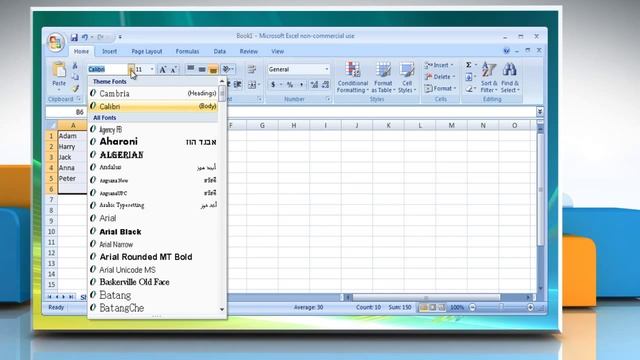
Task: Open the Paste options arrow
Action: (x=59, y=90)
